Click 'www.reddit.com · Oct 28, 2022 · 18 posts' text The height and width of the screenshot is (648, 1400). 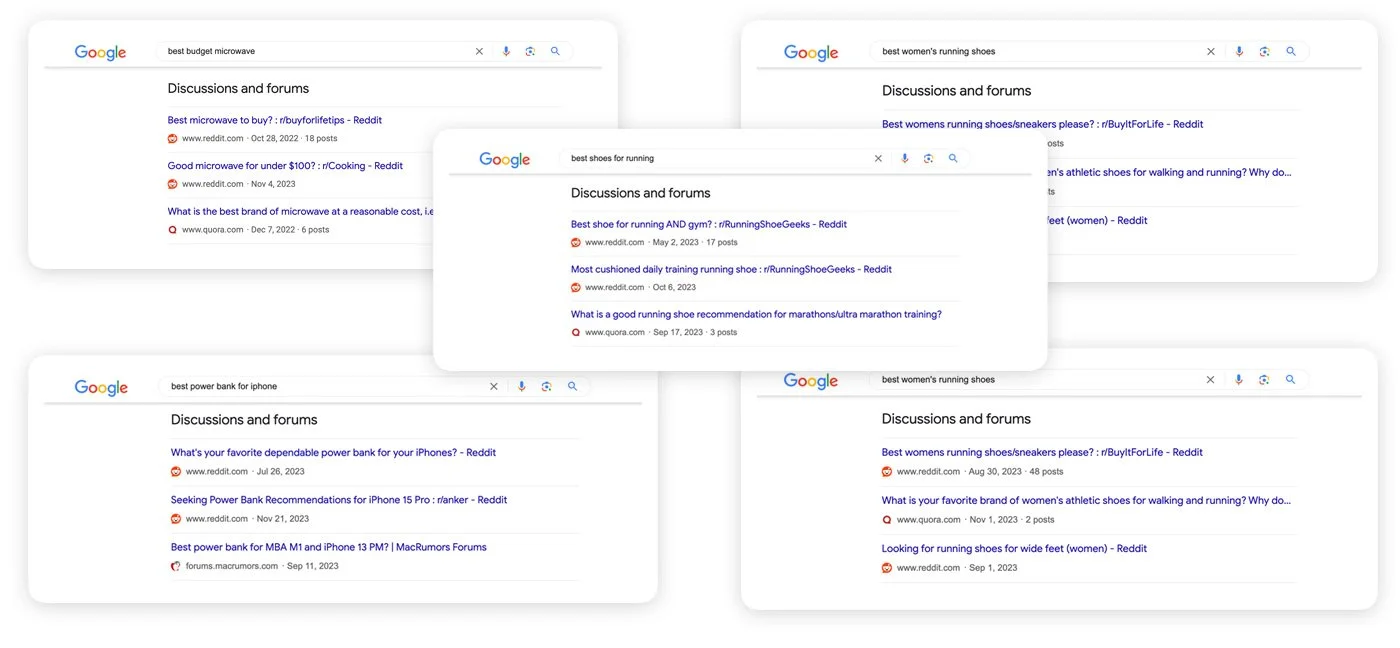click(260, 139)
